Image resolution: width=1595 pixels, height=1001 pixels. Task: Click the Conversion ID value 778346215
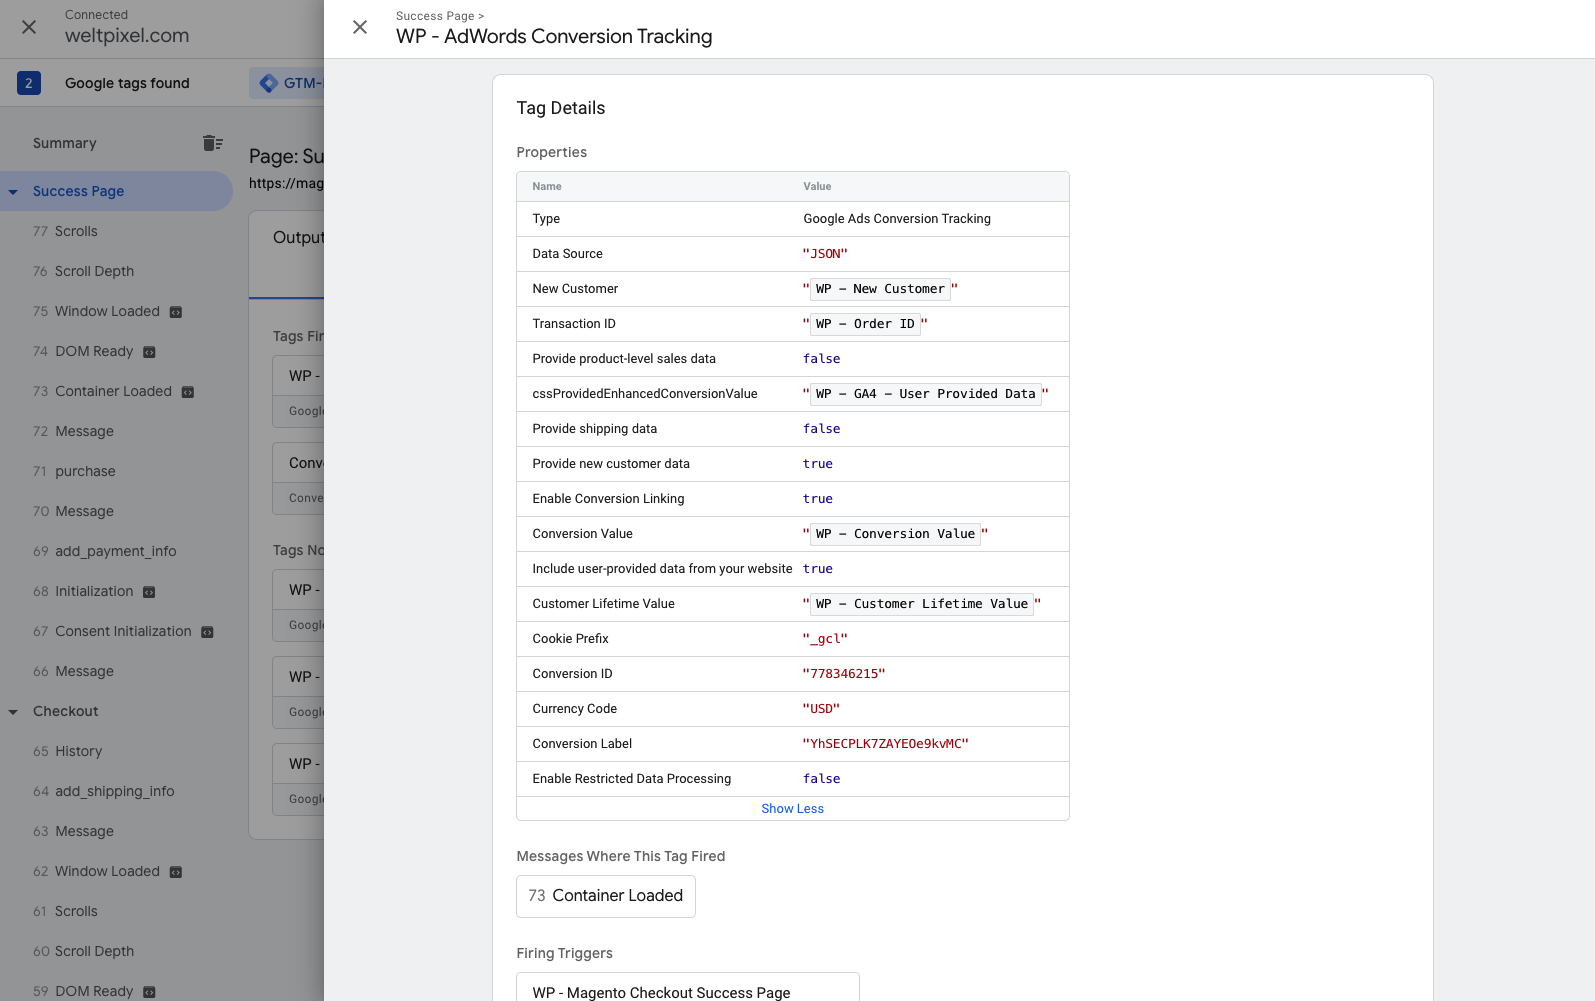(x=844, y=674)
